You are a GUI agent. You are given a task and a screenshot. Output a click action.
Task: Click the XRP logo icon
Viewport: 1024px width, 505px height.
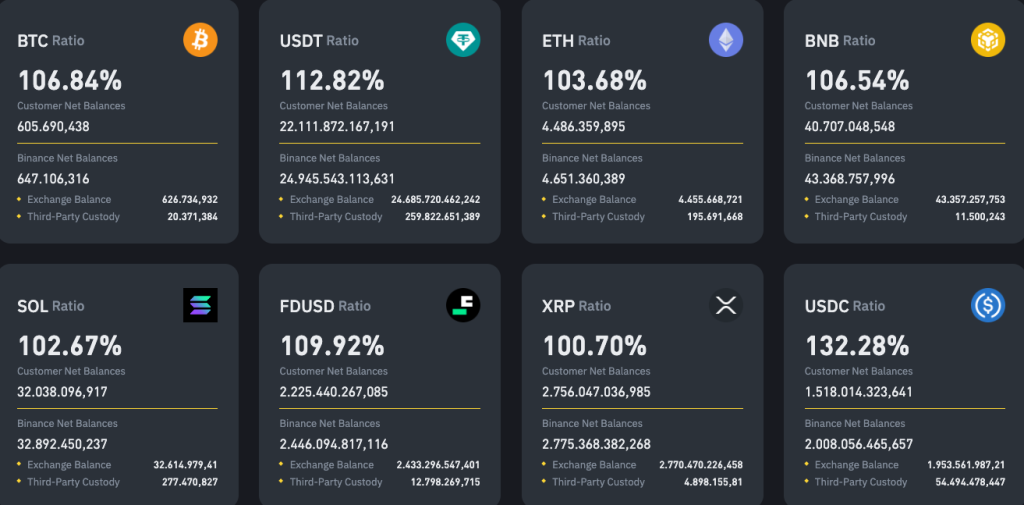pos(726,305)
